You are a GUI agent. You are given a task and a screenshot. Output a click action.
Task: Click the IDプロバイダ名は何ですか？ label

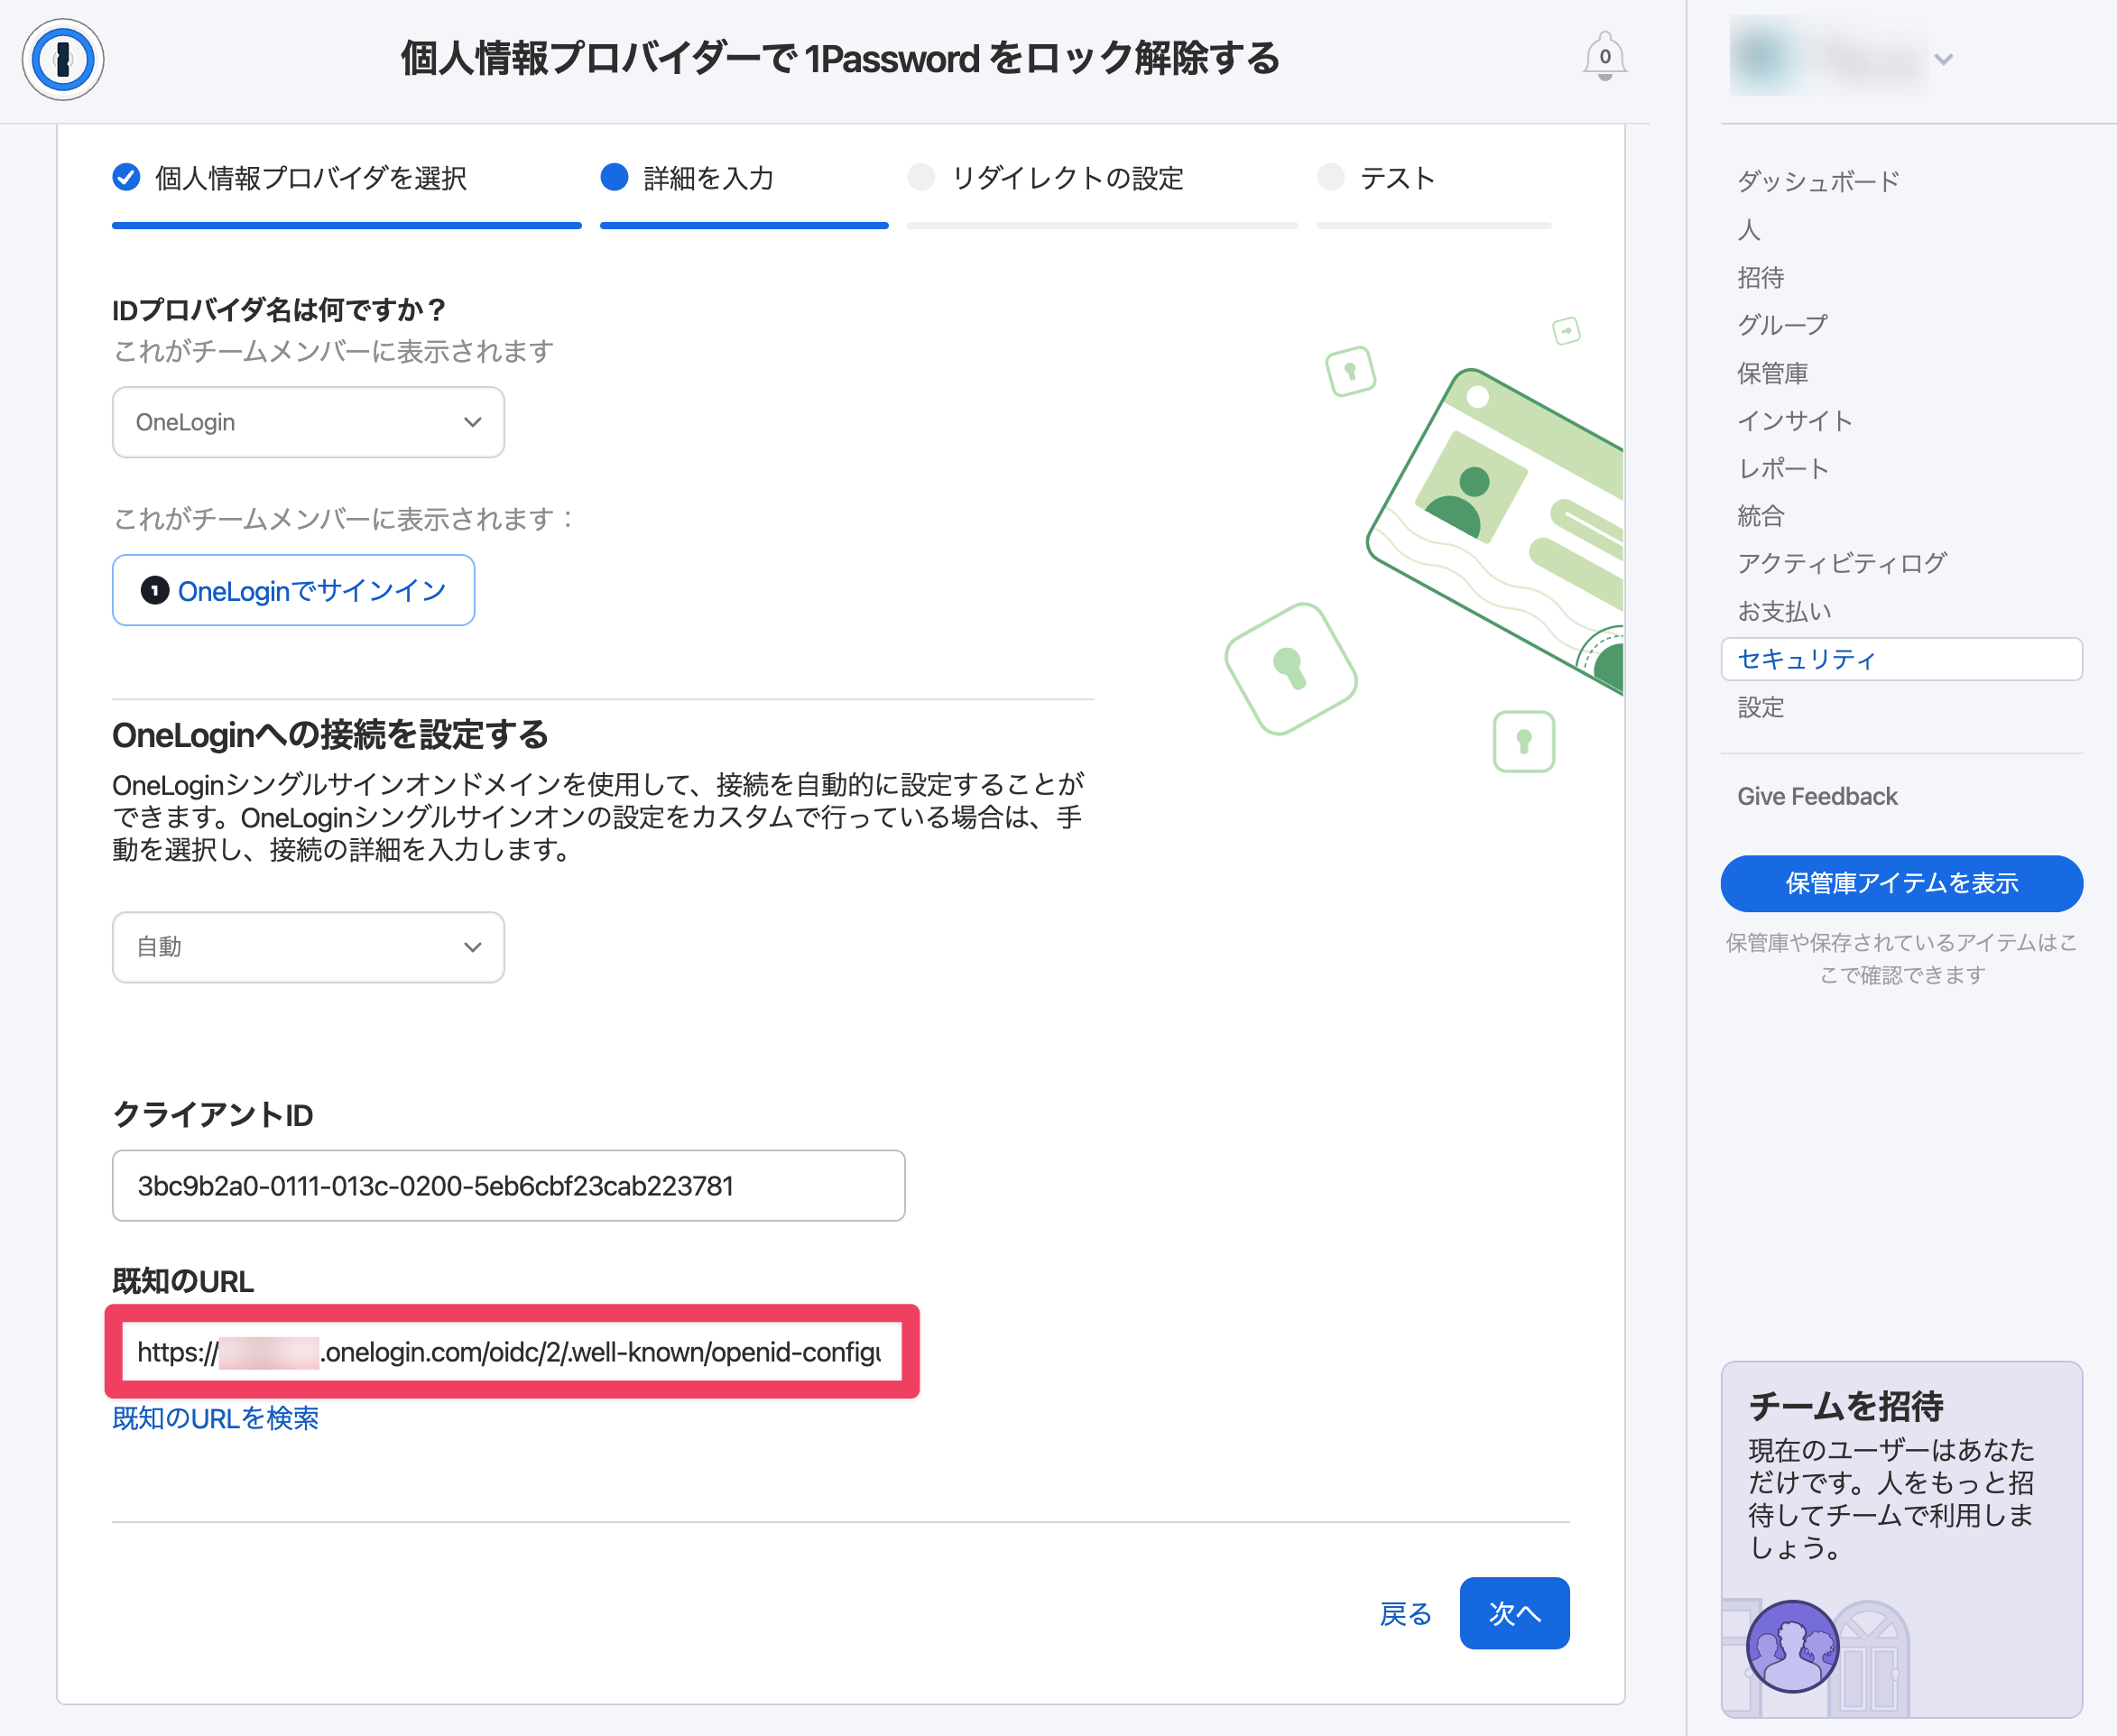coord(279,310)
